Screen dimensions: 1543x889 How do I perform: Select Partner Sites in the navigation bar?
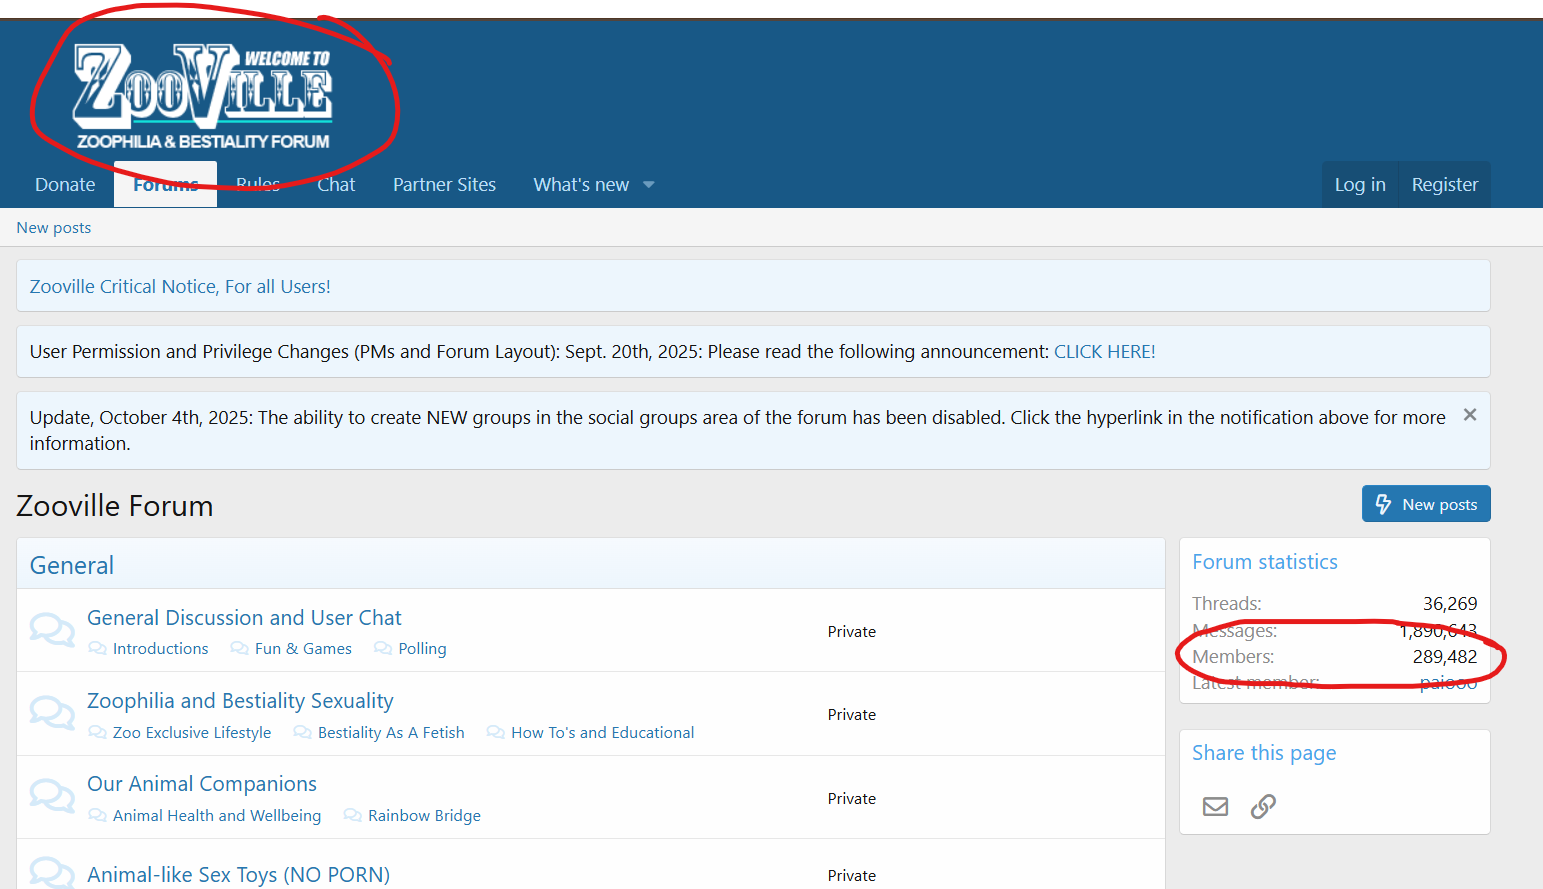click(x=444, y=185)
